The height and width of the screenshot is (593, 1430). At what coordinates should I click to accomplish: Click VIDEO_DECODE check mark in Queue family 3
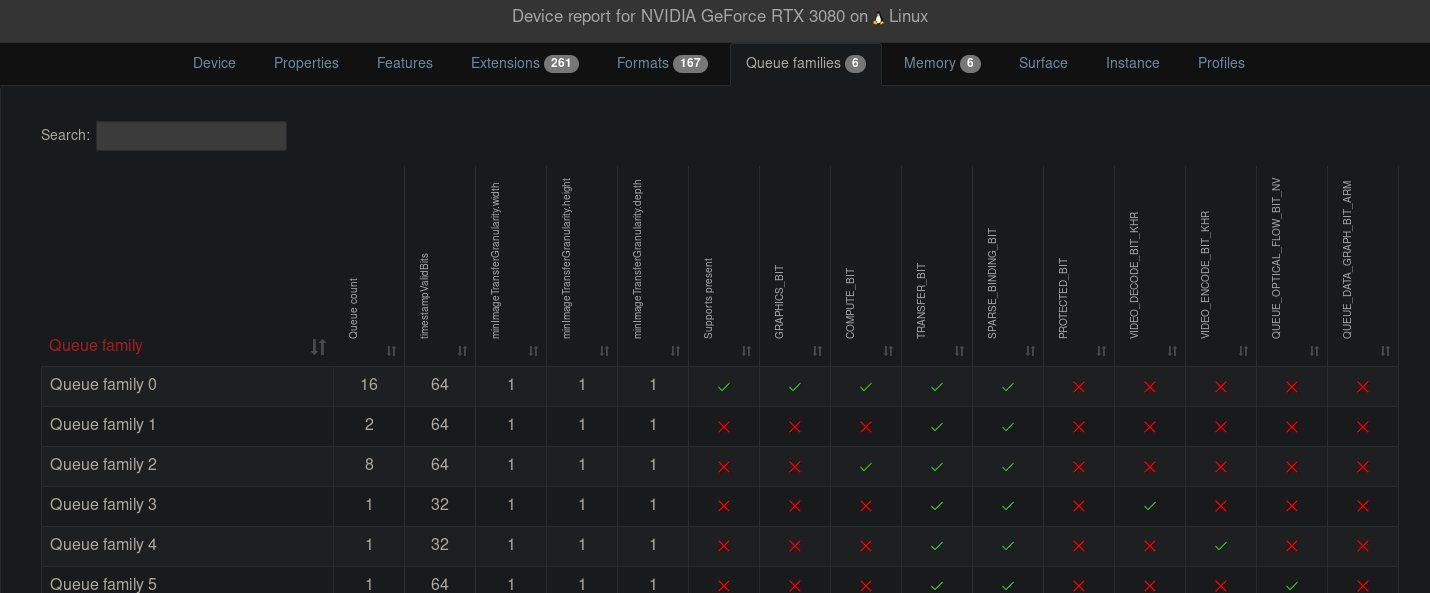coord(1150,506)
